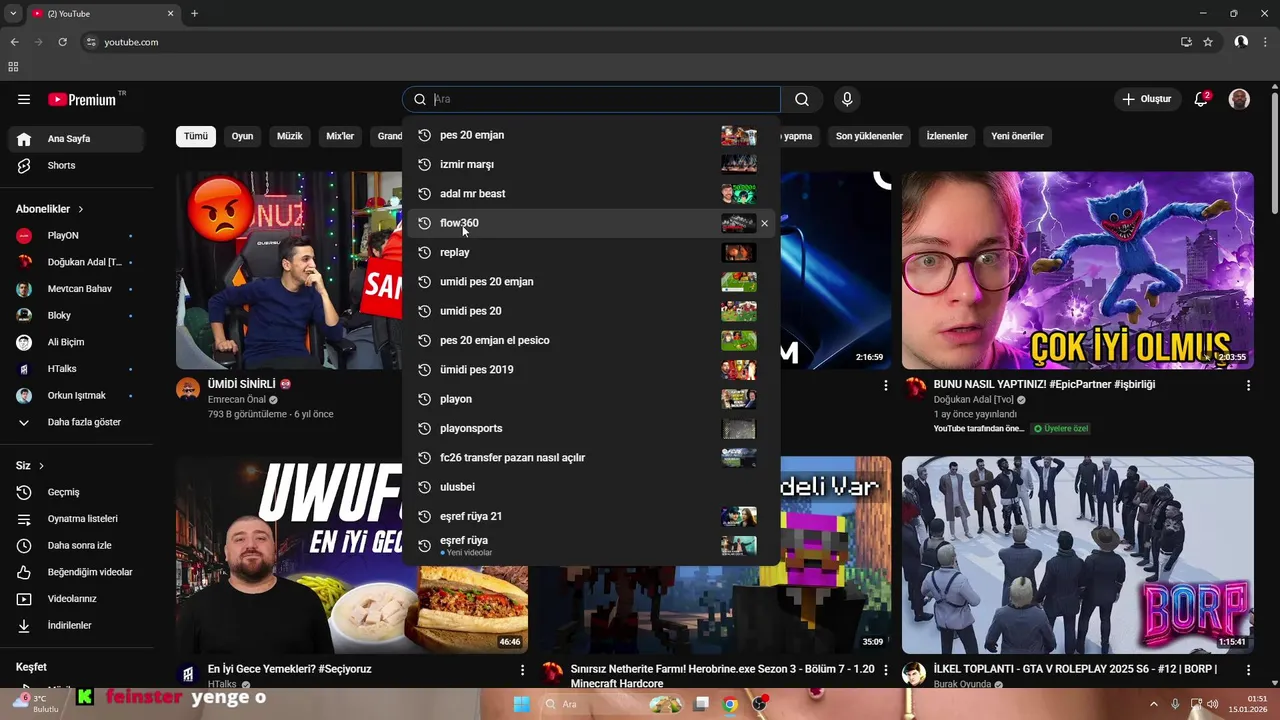Remove flow360 suggestion with X

coord(765,223)
